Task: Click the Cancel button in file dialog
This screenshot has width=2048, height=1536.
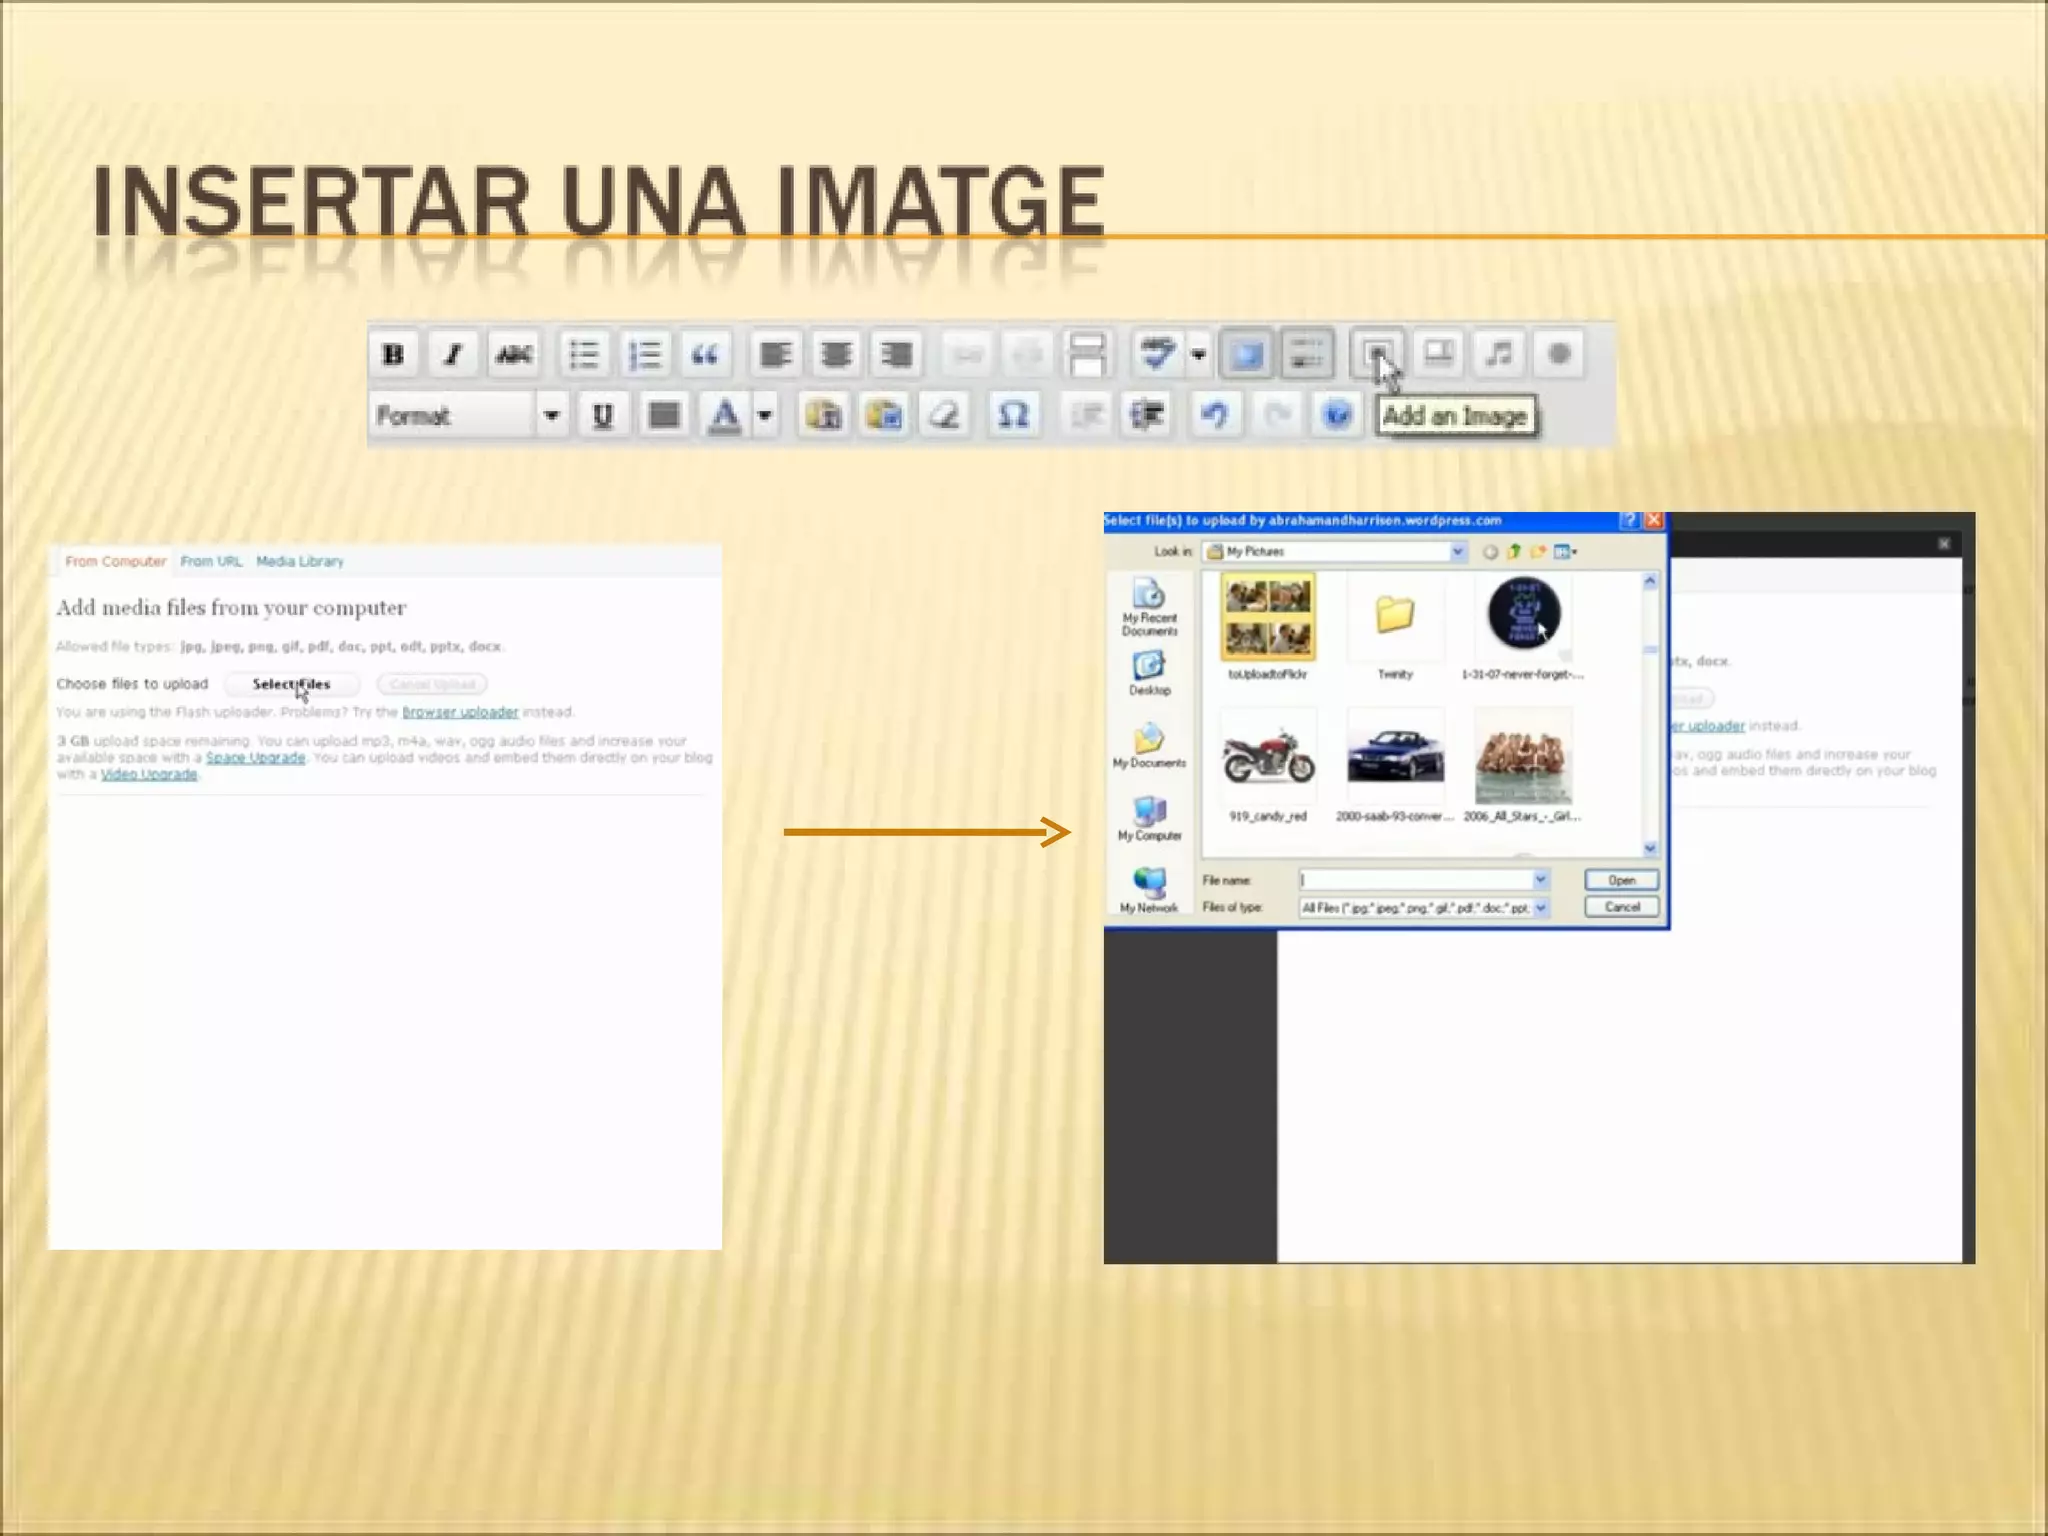Action: point(1621,907)
